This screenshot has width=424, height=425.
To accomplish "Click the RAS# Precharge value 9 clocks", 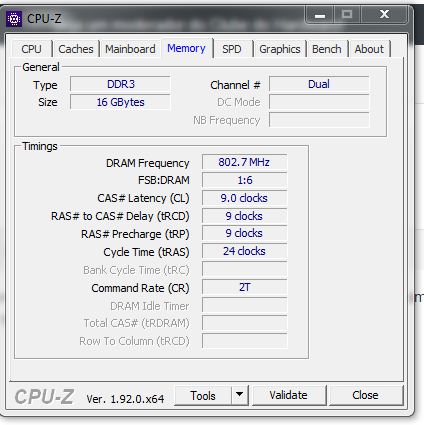I will coord(244,233).
